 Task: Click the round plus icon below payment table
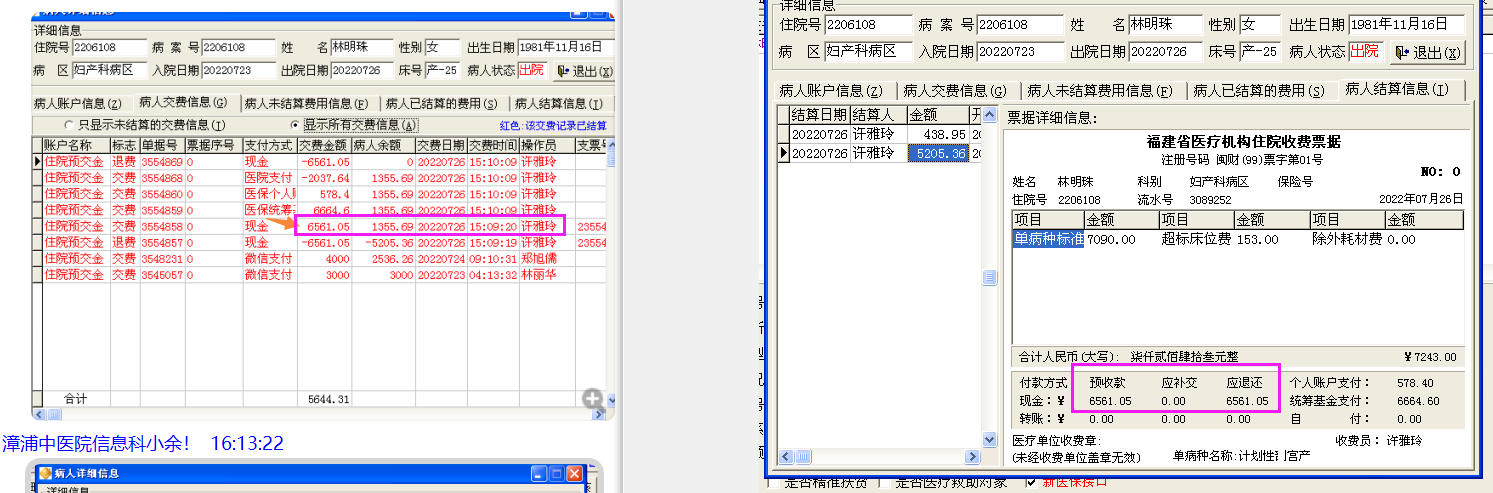tap(593, 399)
